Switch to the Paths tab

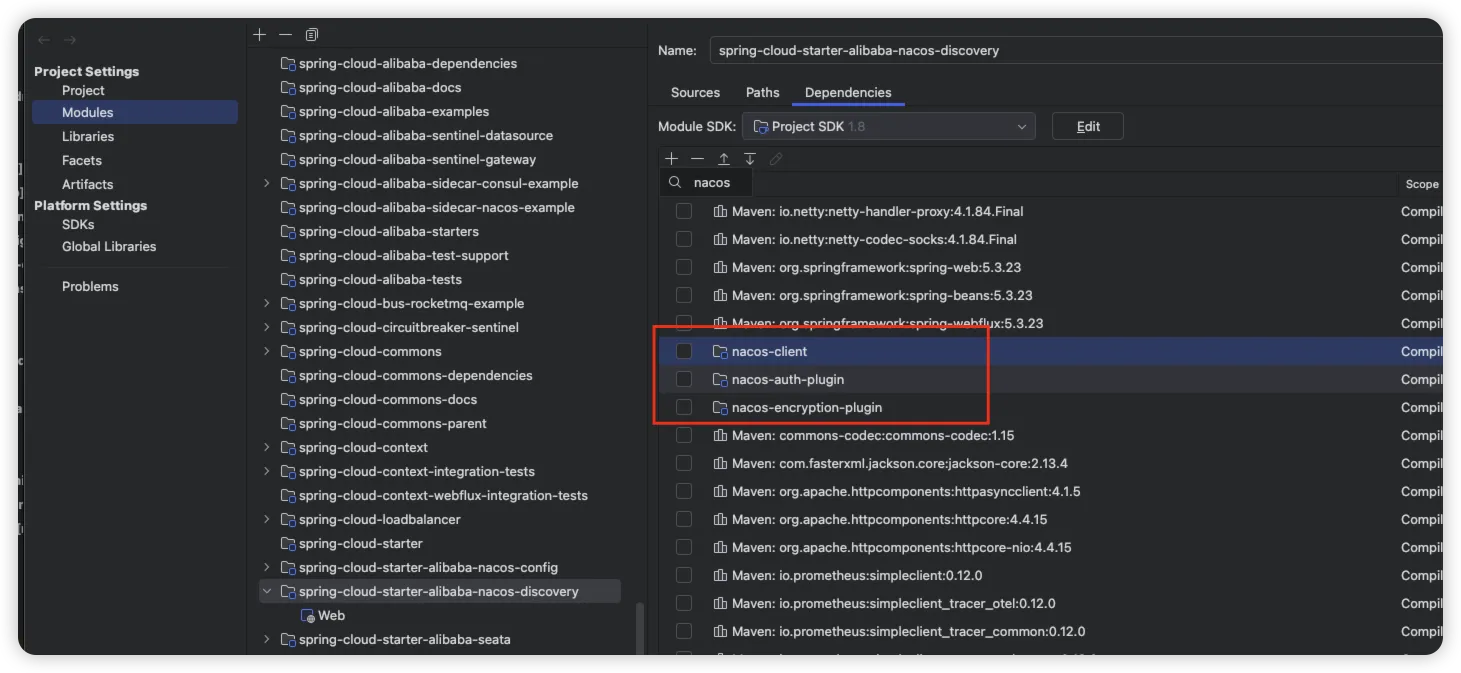(762, 92)
